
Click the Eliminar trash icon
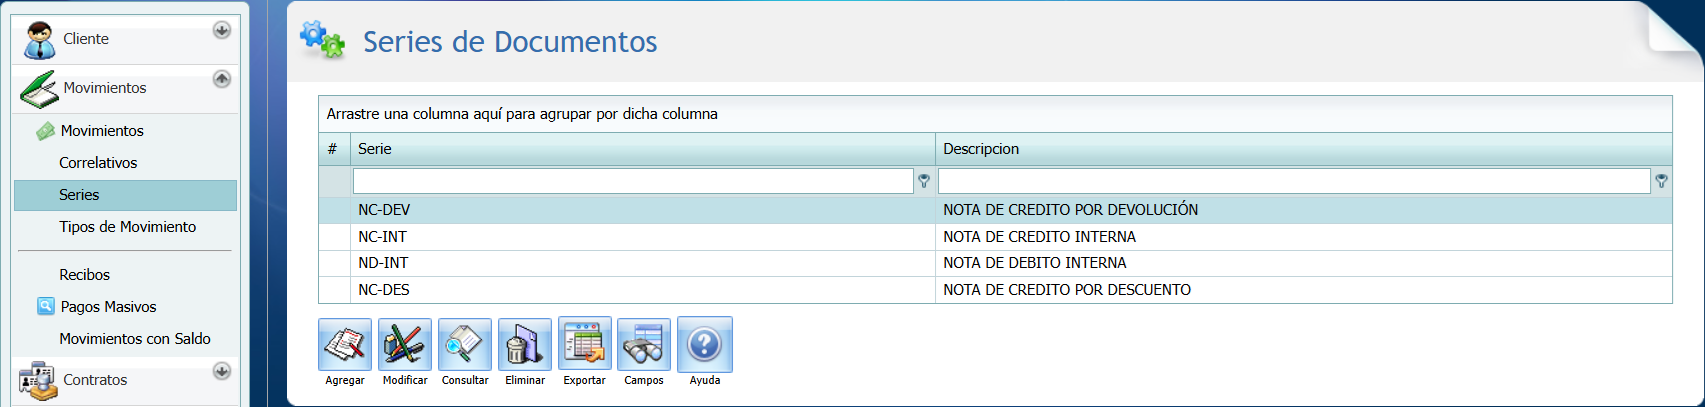pos(525,344)
